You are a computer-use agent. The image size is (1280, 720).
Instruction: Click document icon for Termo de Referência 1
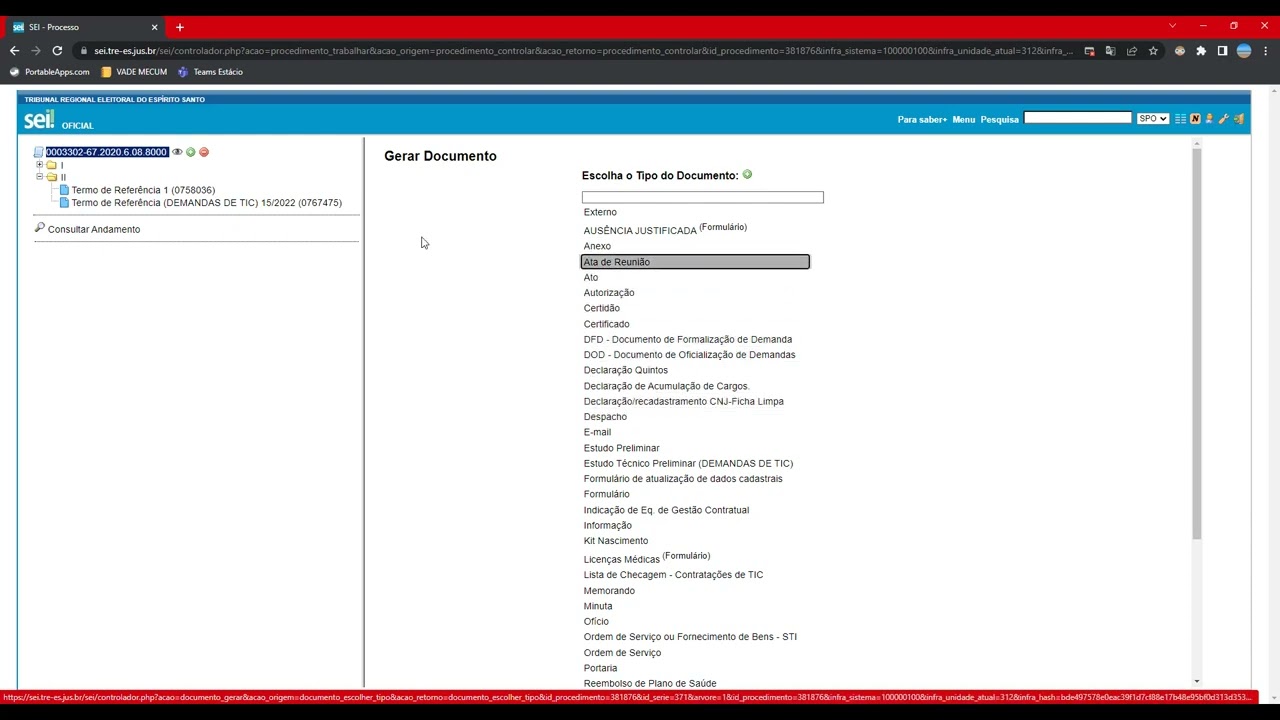pyautogui.click(x=64, y=190)
